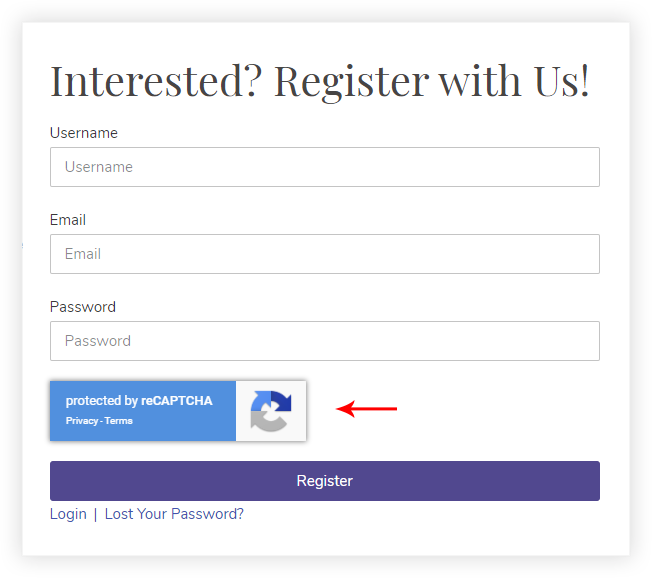Click the Password field label
This screenshot has height=578, width=652.
pos(83,307)
